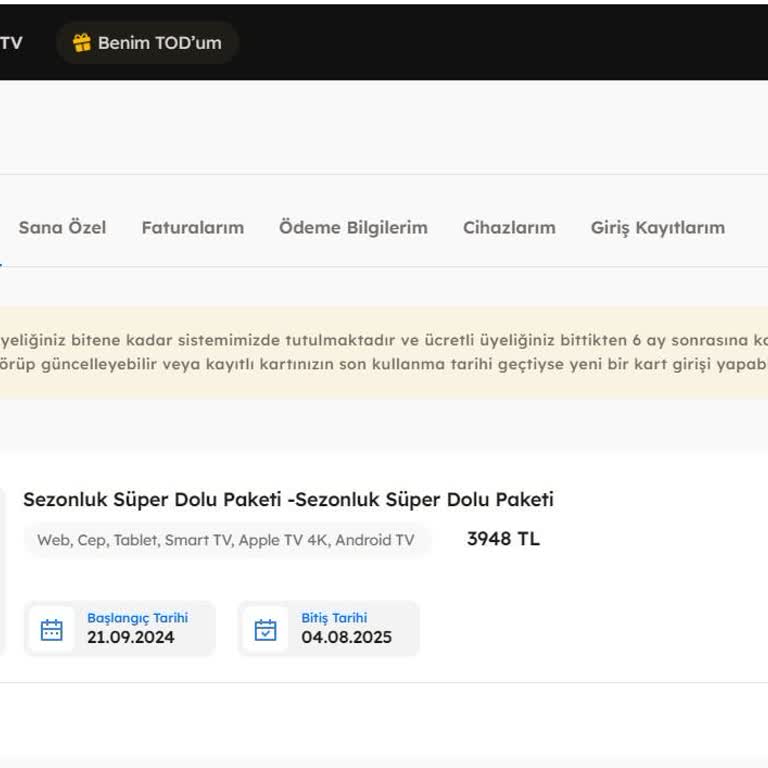Go to the Cihazlarım tab
Screen dimensions: 768x768
(509, 227)
